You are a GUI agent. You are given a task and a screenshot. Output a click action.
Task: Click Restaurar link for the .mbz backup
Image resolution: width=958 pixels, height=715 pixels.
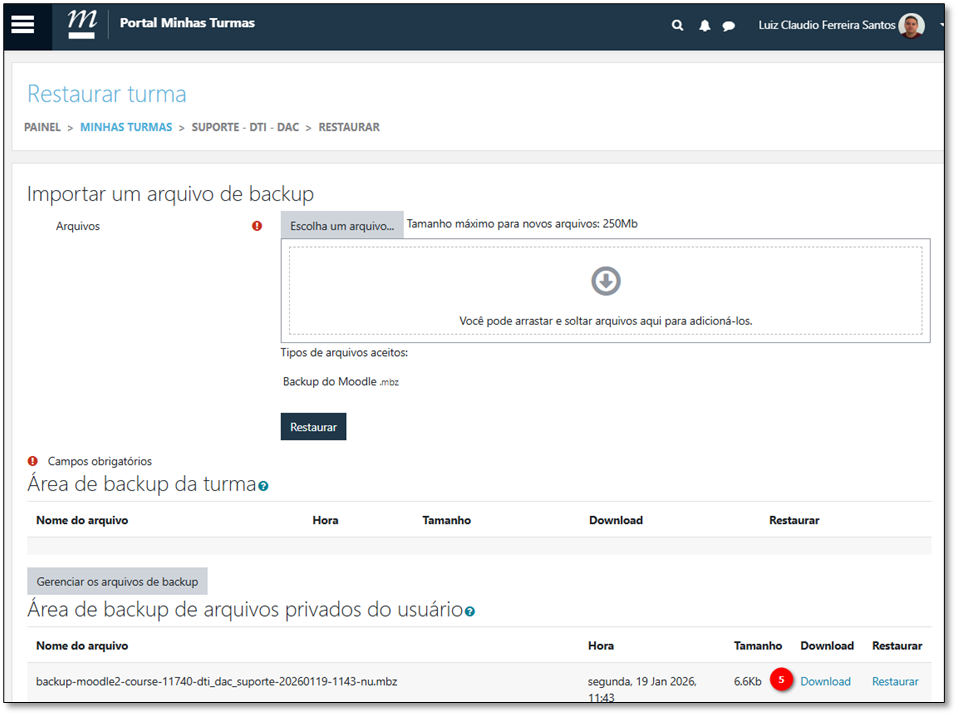(894, 681)
